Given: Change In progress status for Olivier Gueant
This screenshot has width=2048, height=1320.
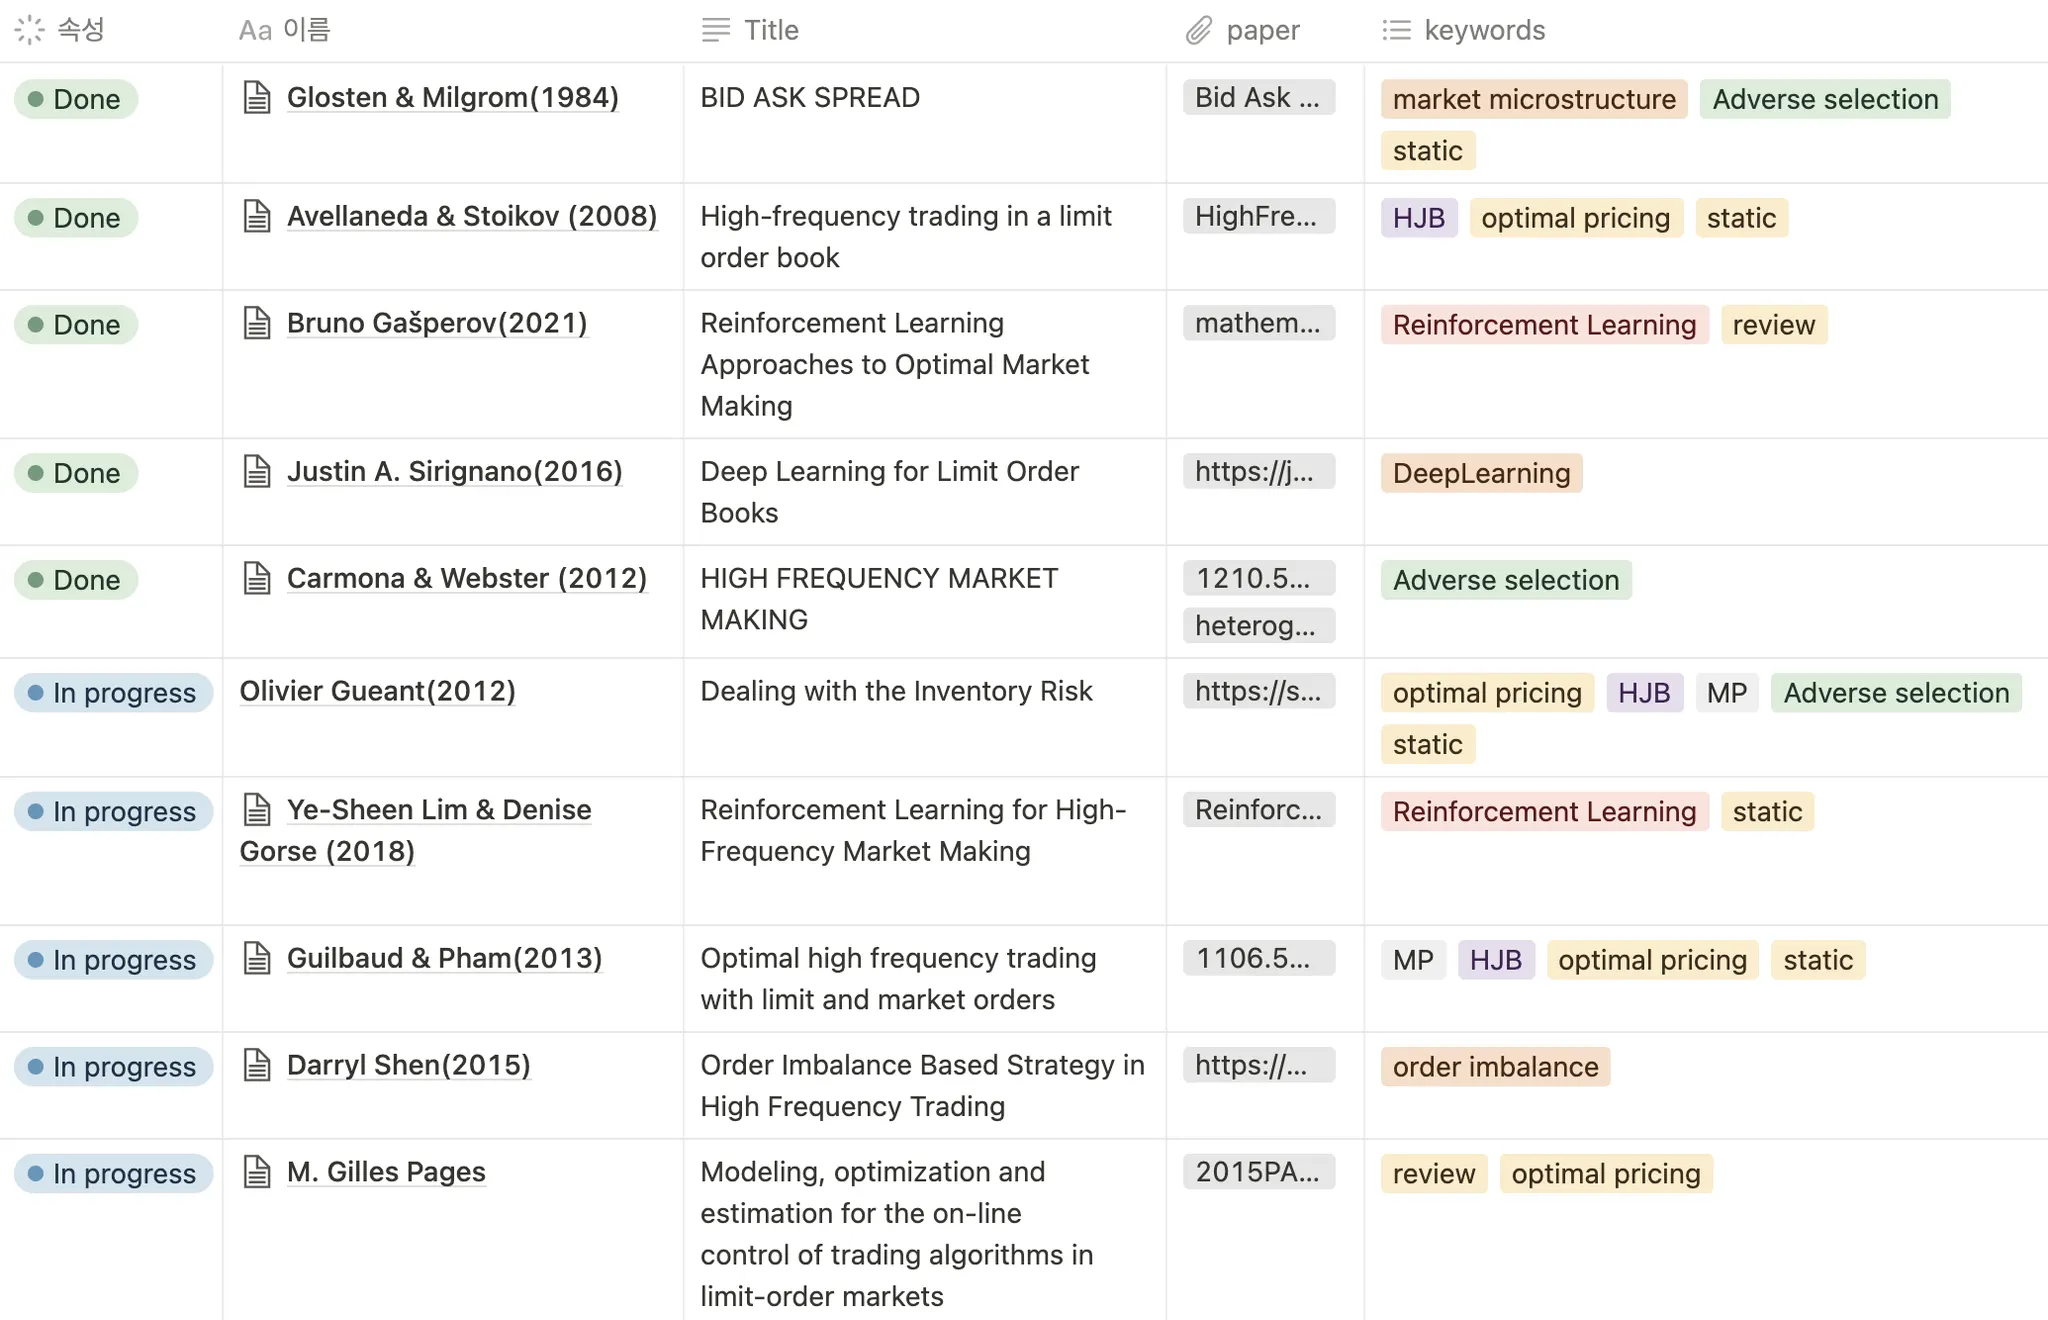Looking at the screenshot, I should pyautogui.click(x=113, y=693).
